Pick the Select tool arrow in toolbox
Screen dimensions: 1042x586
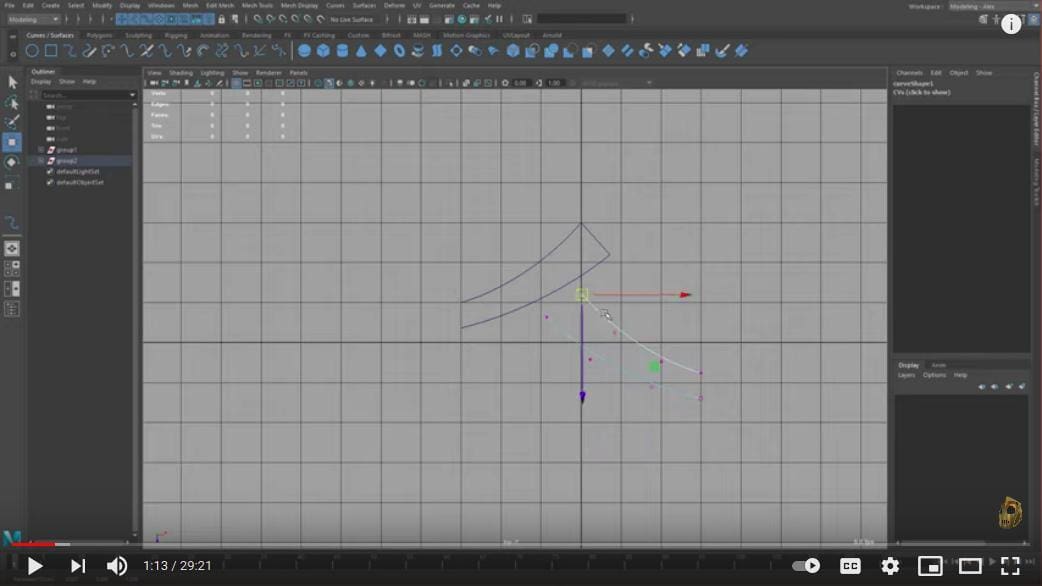coord(12,82)
